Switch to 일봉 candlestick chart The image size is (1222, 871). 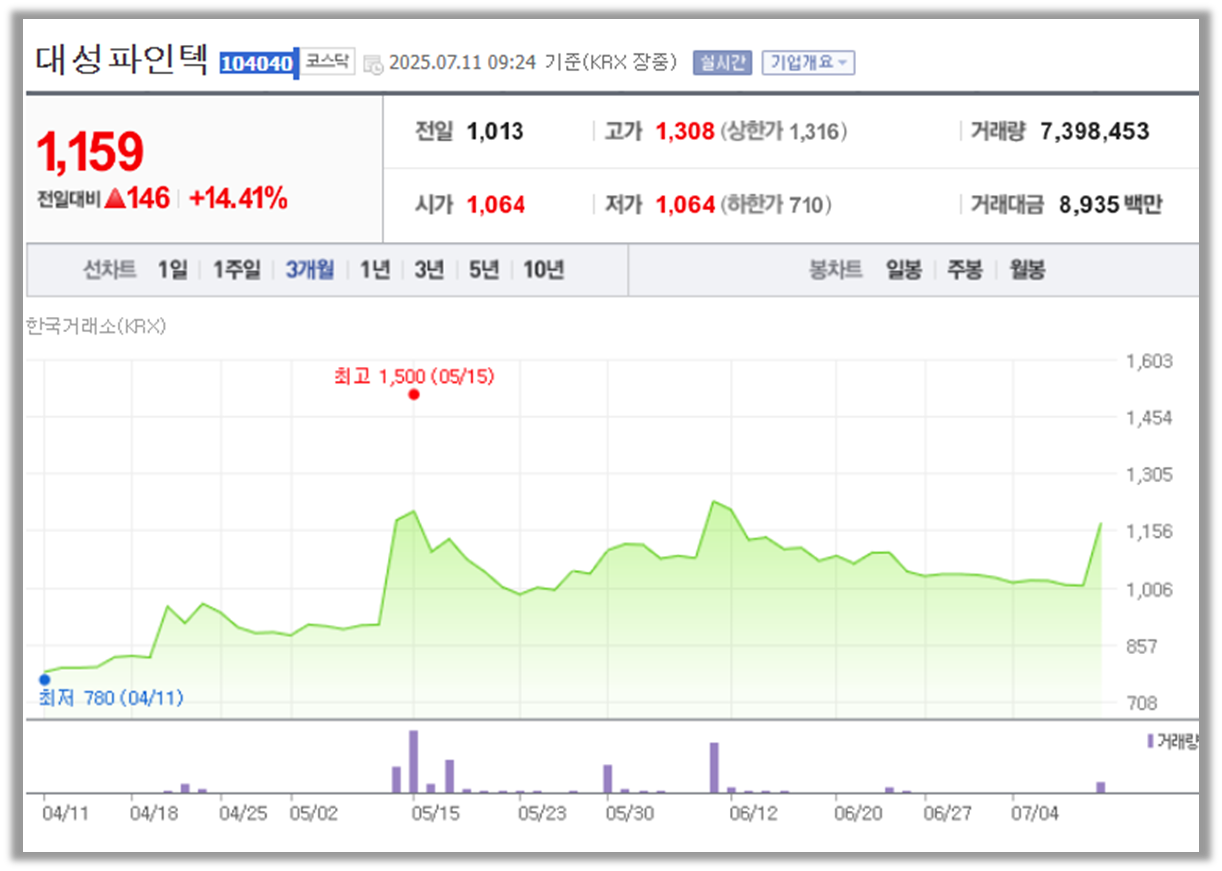pos(904,269)
